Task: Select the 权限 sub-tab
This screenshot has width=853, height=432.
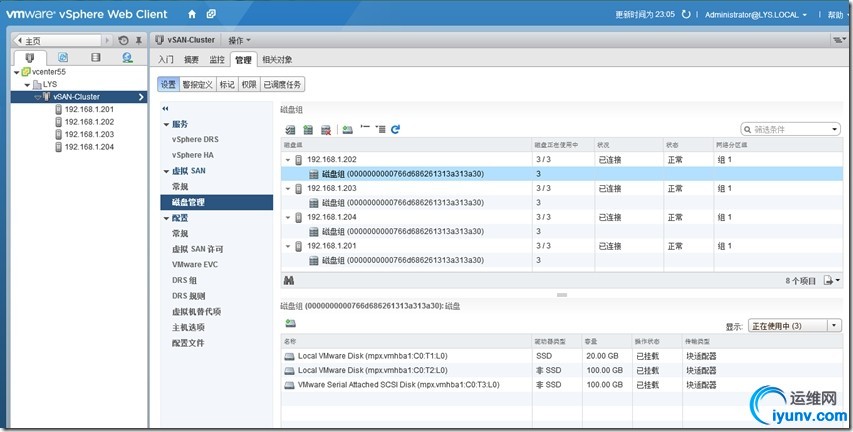Action: (x=249, y=84)
